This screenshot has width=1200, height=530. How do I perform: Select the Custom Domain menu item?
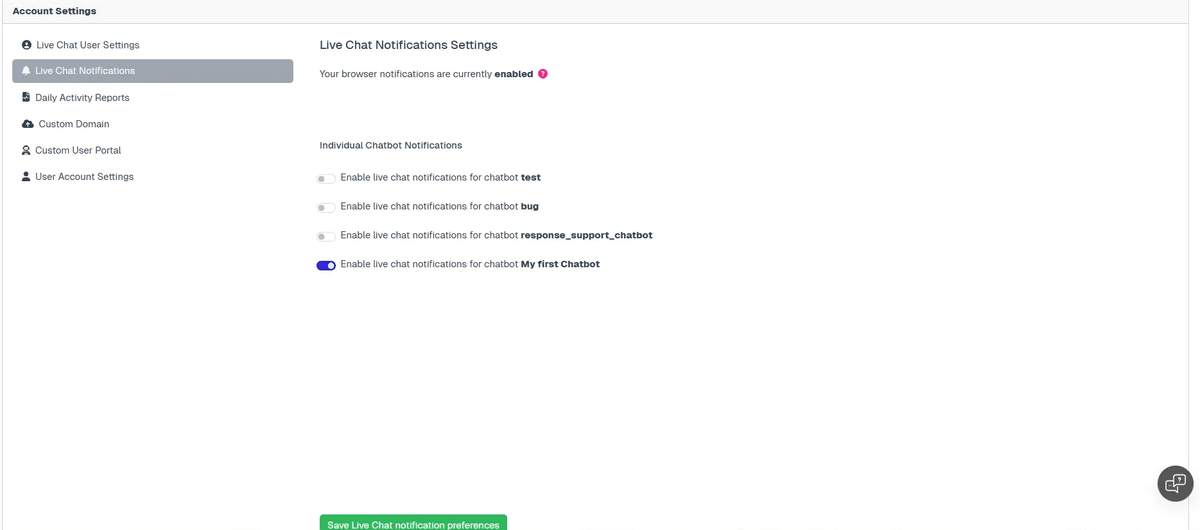pos(74,124)
